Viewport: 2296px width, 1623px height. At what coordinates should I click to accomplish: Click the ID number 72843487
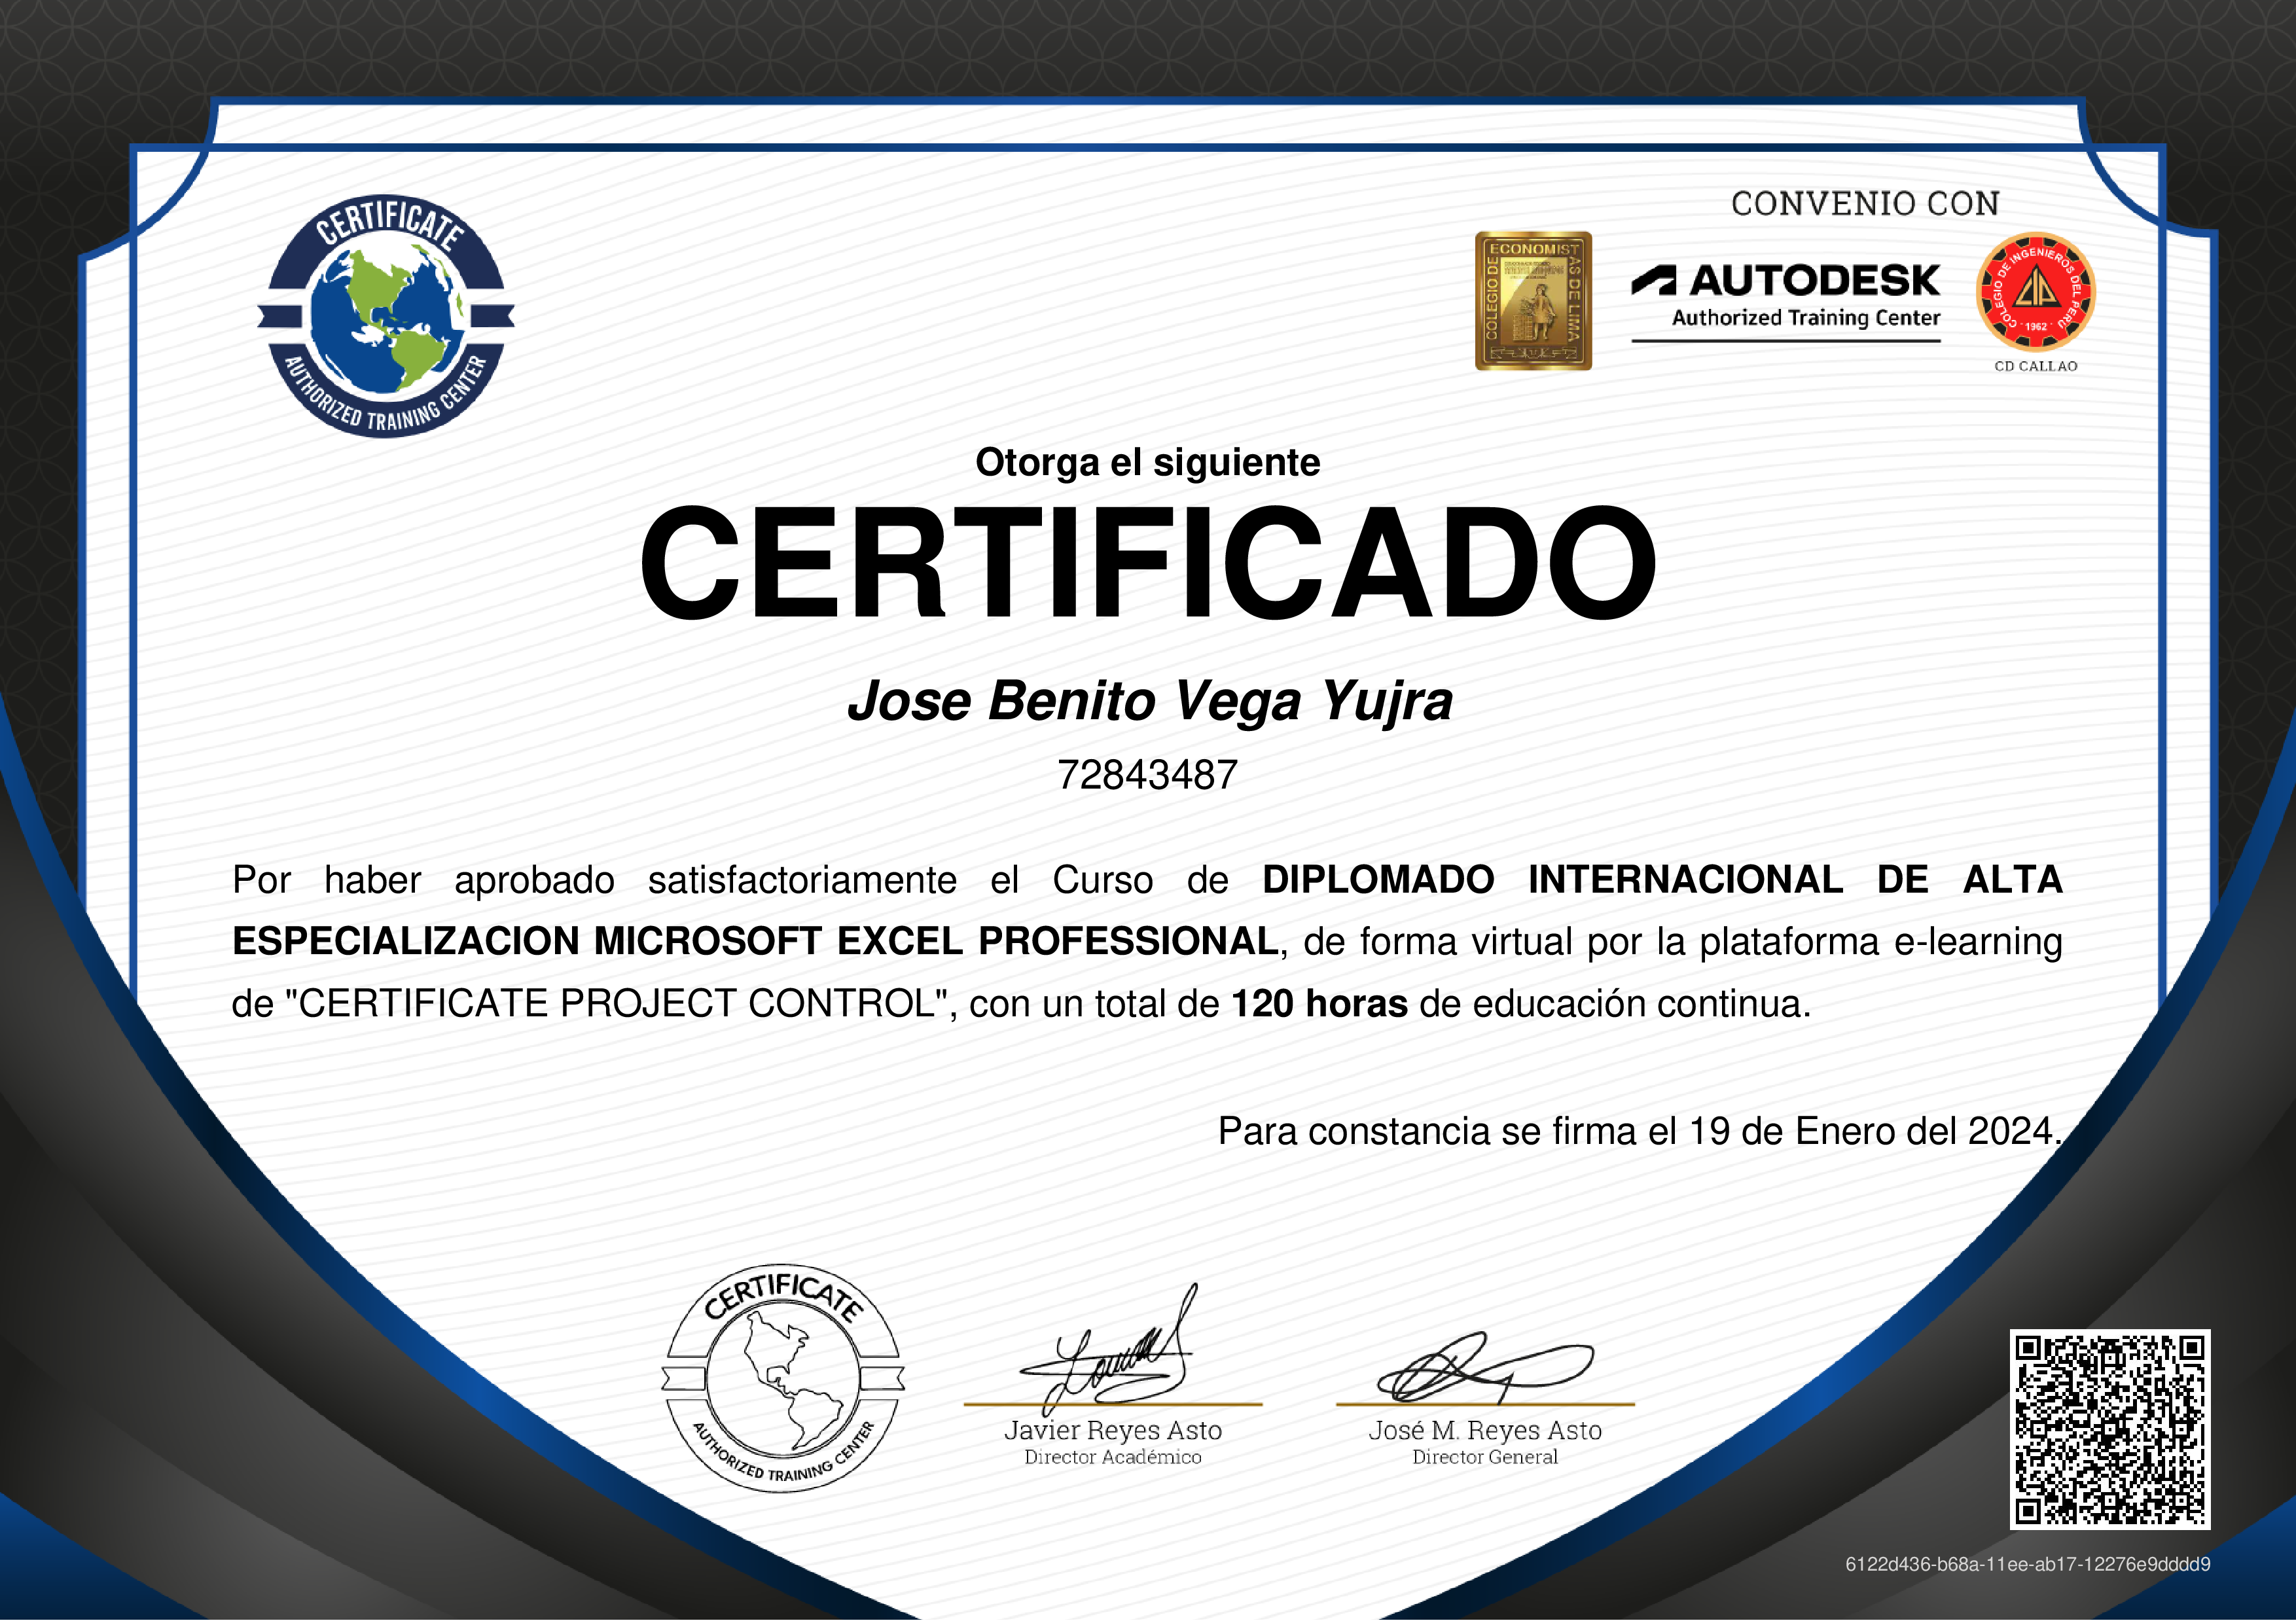coord(1148,775)
